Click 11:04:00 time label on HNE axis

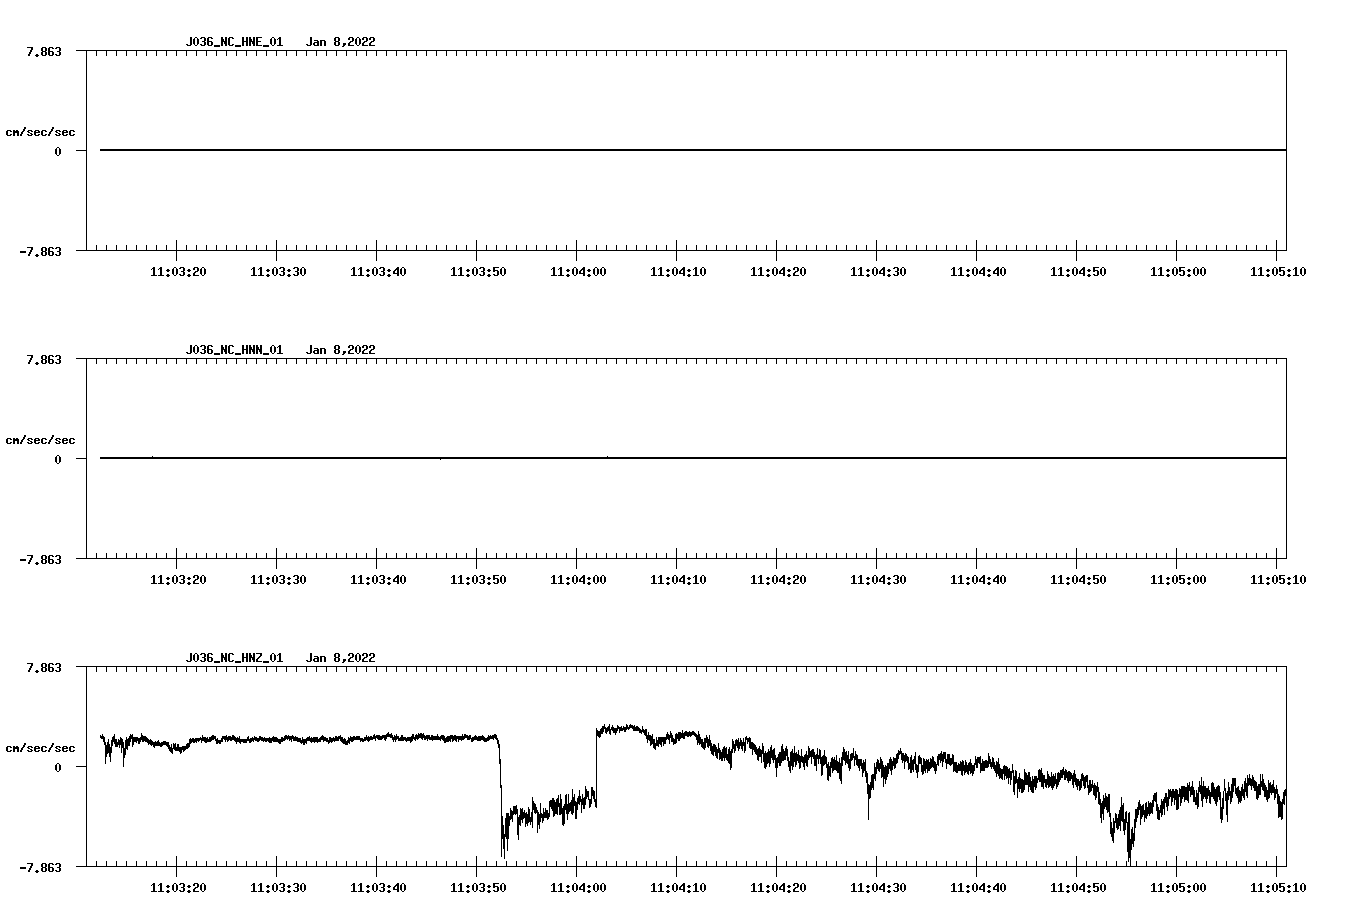[x=578, y=271]
